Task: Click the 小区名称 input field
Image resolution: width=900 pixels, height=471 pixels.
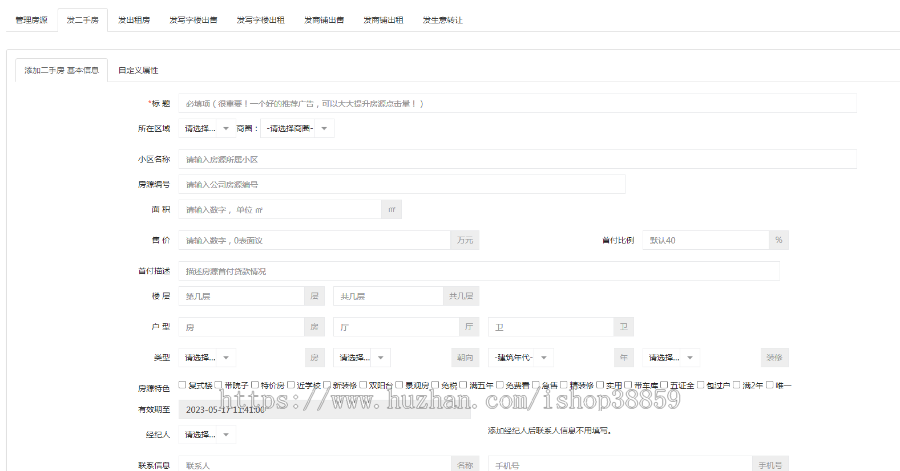Action: [x=517, y=159]
